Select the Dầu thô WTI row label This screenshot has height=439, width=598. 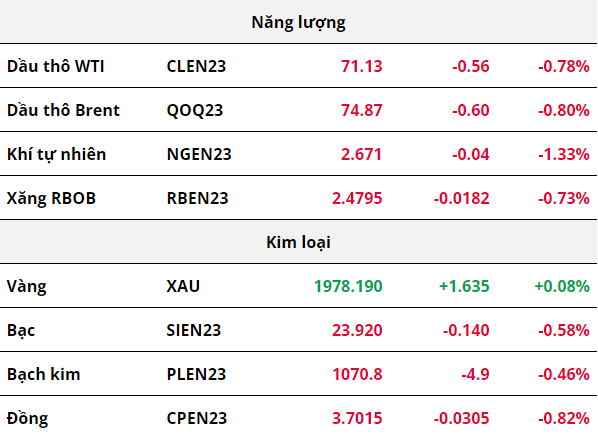click(56, 66)
